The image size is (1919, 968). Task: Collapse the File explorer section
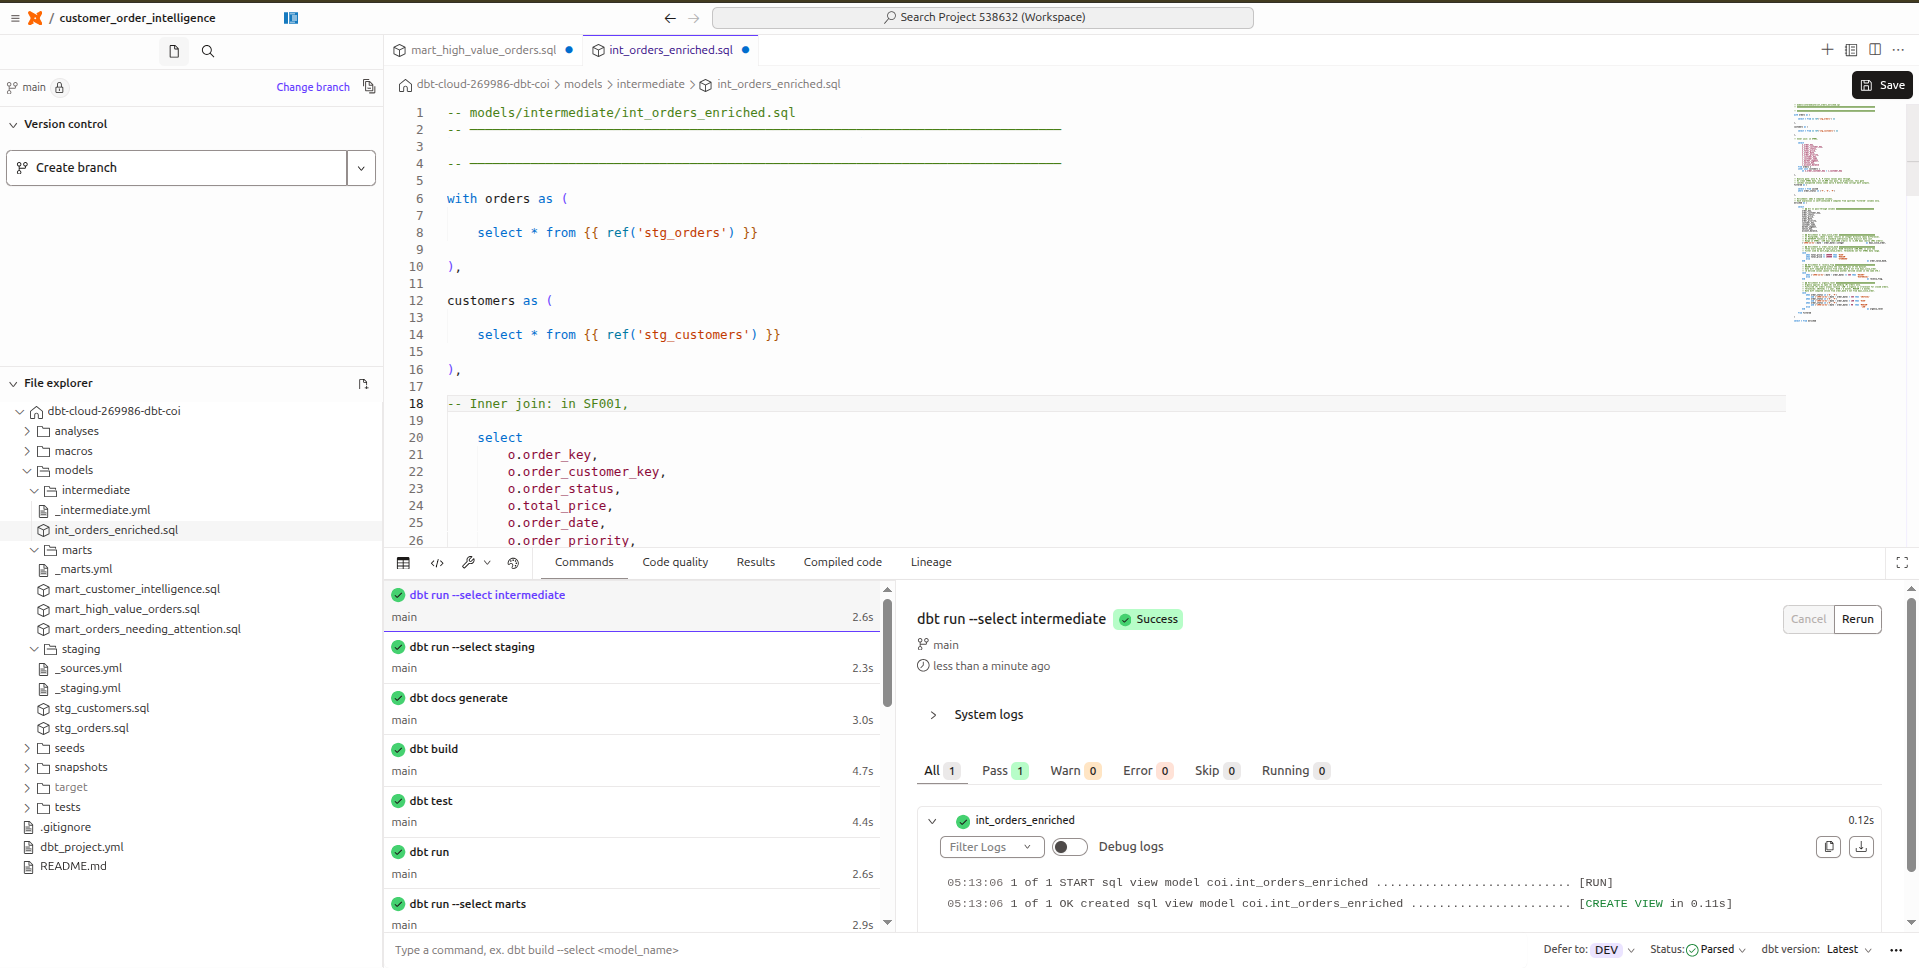[13, 384]
